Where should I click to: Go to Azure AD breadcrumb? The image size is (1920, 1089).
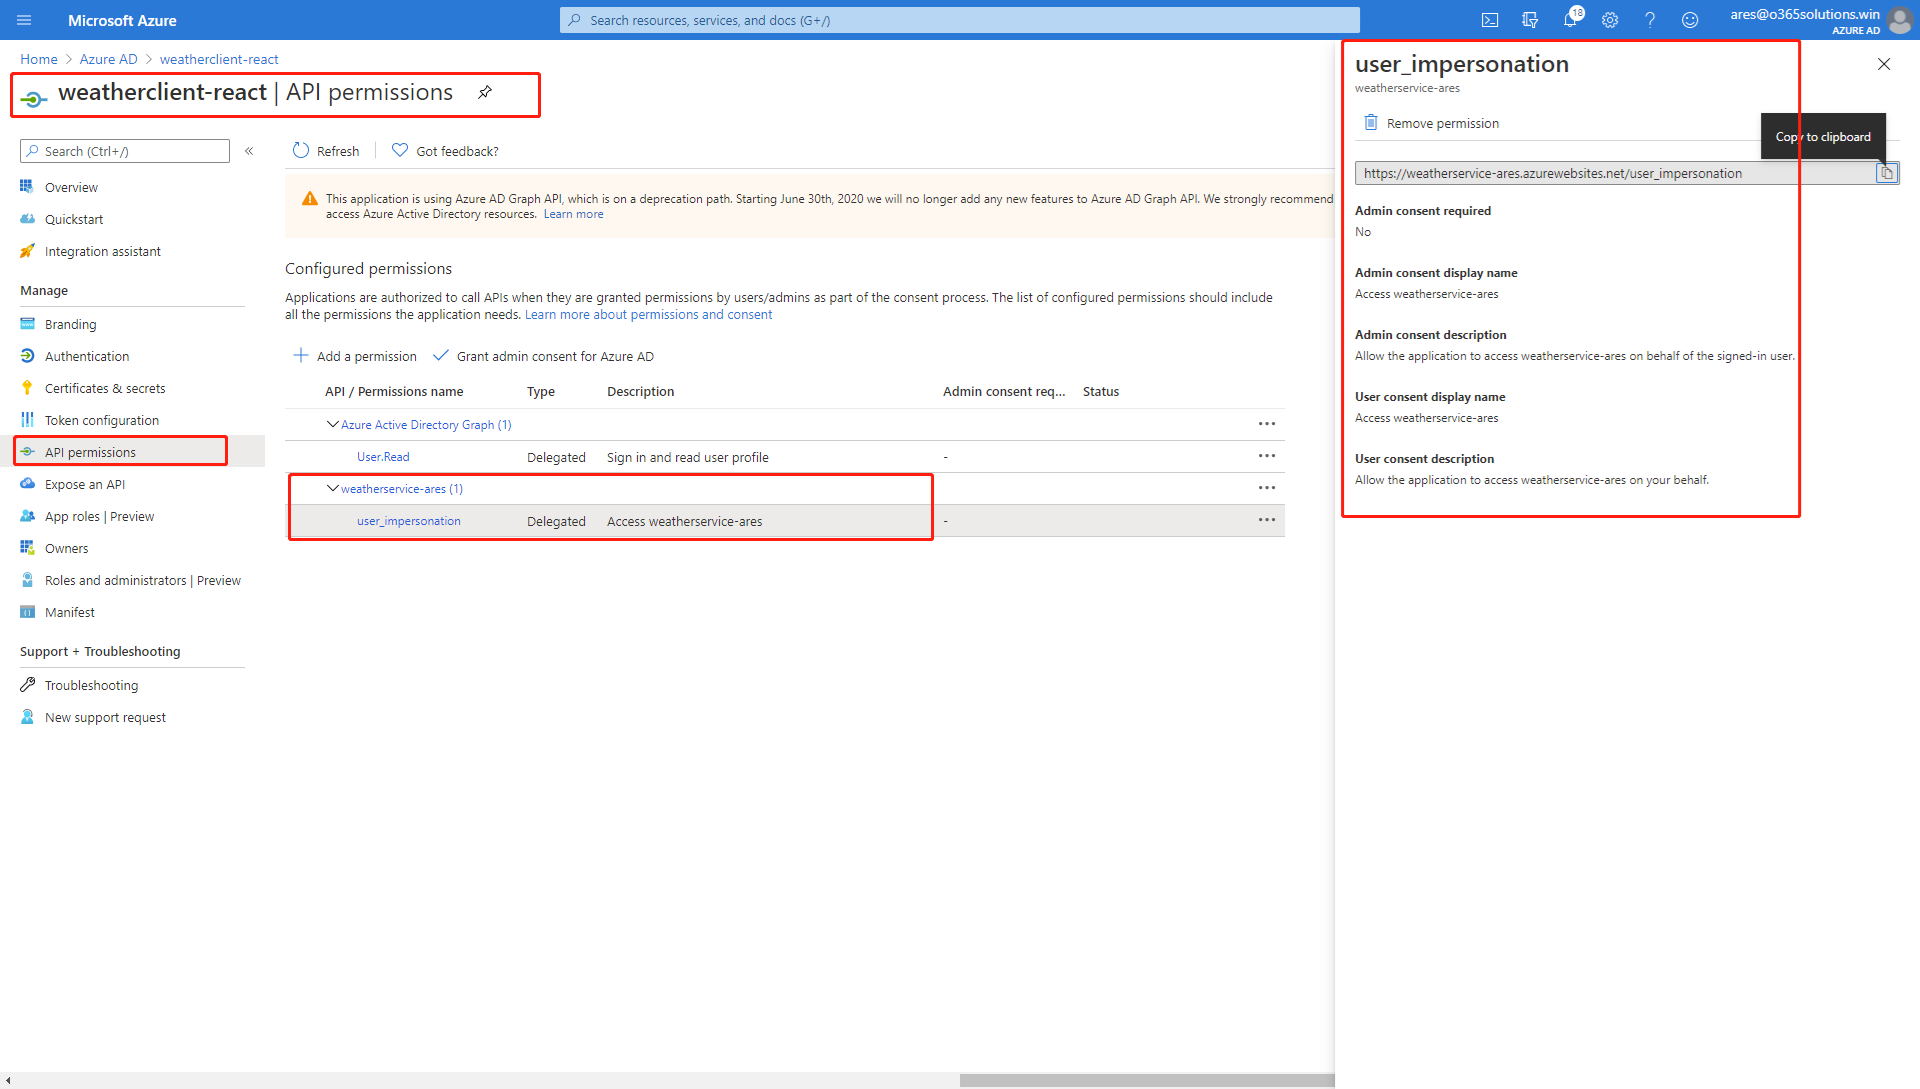109,59
